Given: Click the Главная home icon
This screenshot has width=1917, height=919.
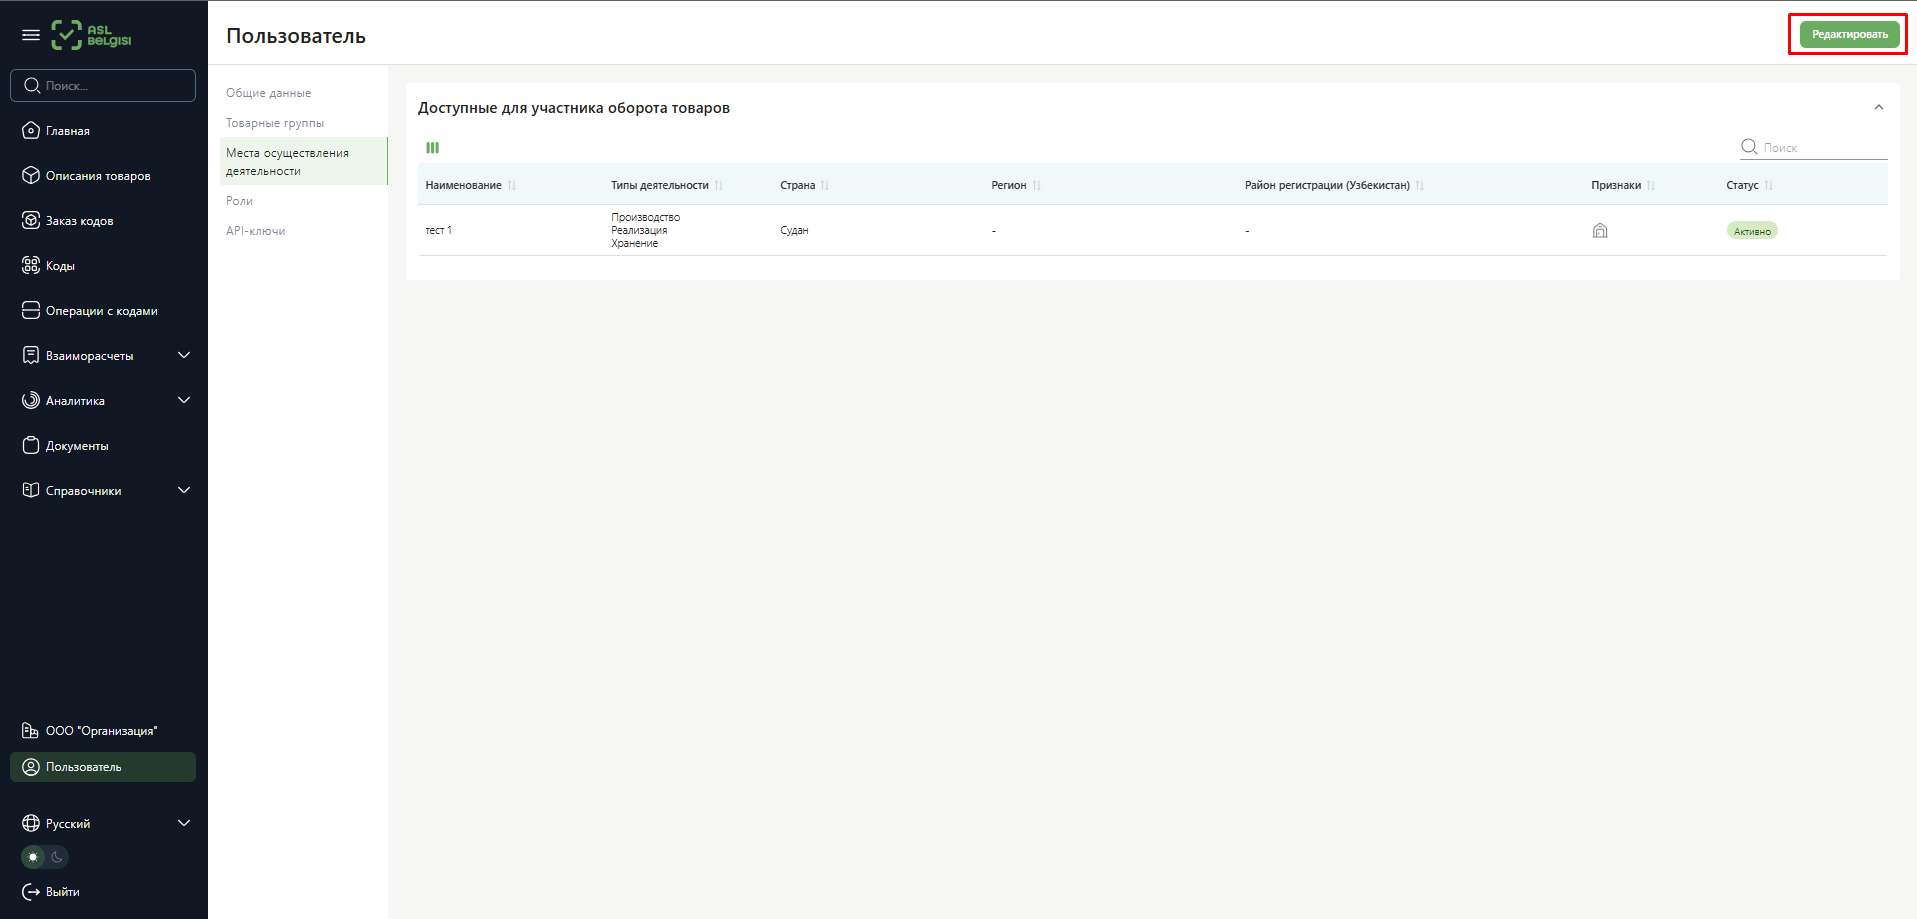Looking at the screenshot, I should pos(31,130).
